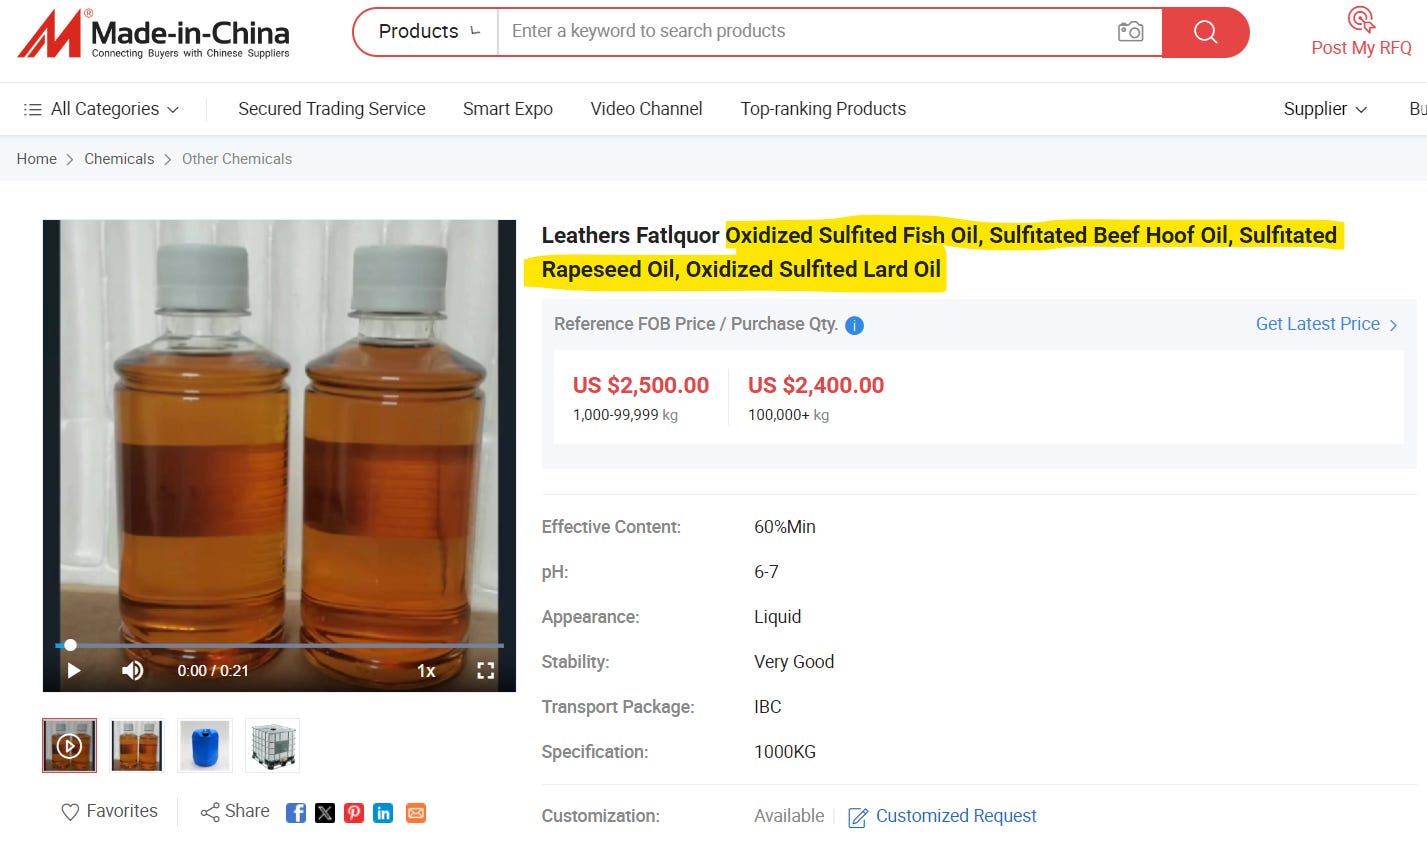Viewport: 1427px width, 865px height.
Task: Select the blue drum product thumbnail
Action: [204, 745]
